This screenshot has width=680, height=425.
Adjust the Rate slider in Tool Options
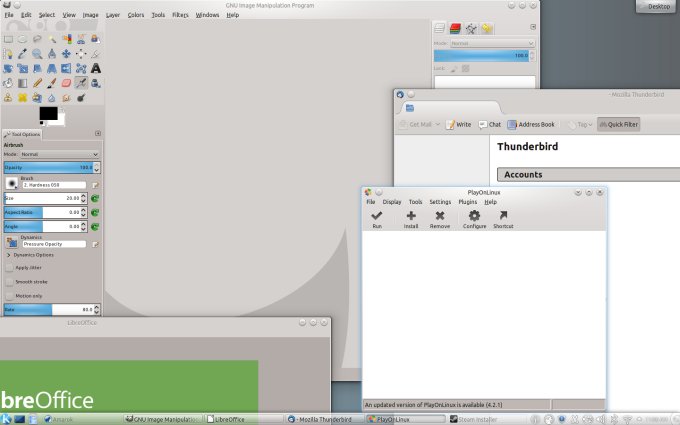[52, 310]
